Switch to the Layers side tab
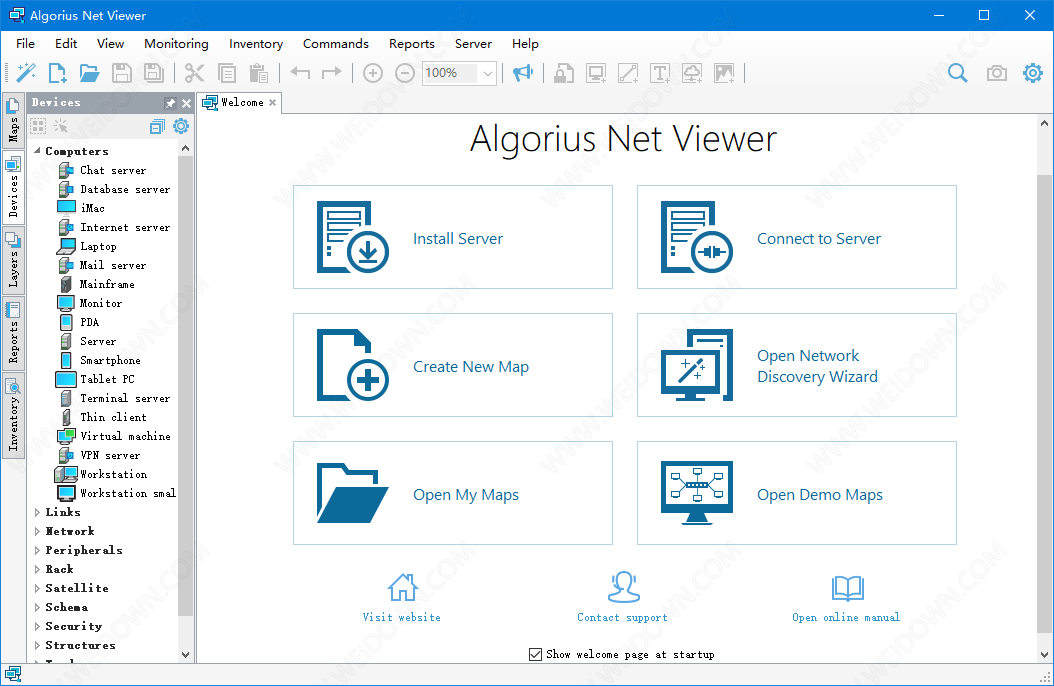The height and width of the screenshot is (686, 1054). pos(13,260)
